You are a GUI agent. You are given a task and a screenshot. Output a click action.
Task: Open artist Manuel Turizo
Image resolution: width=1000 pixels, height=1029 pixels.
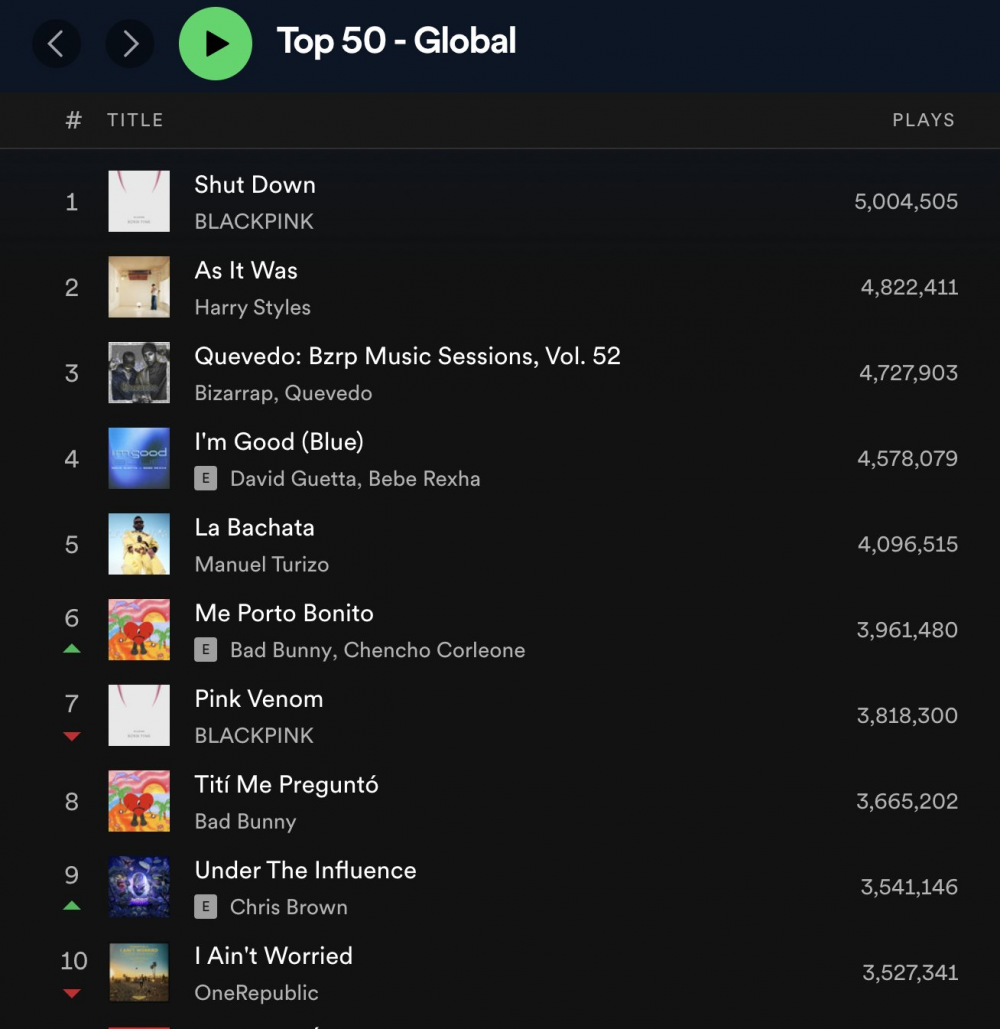click(262, 564)
